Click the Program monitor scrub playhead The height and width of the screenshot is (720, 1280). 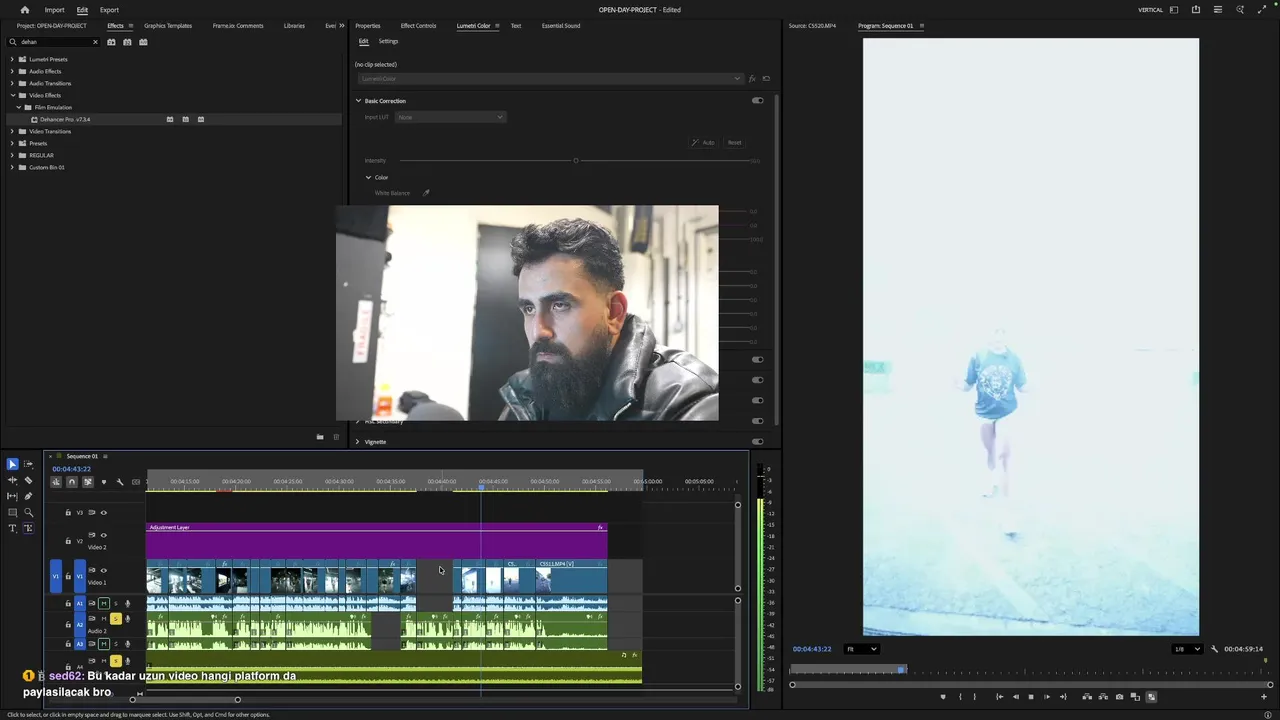pos(901,669)
